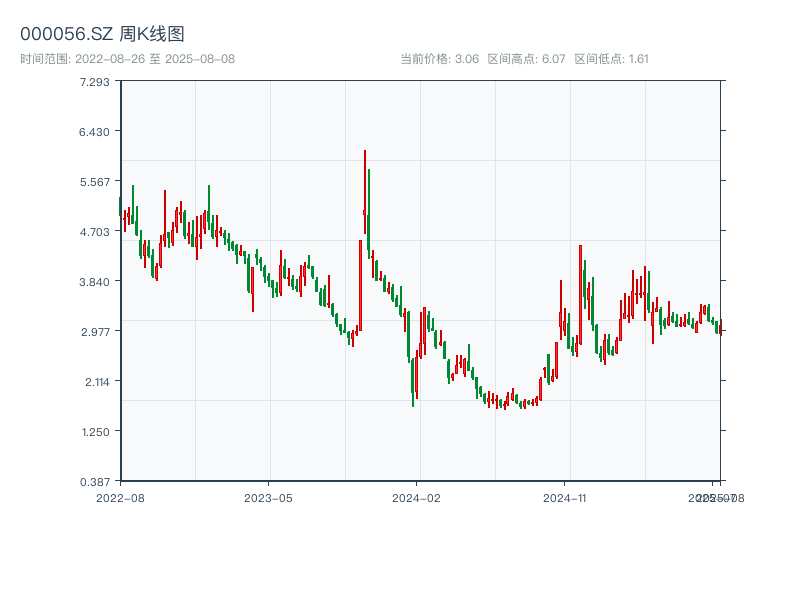Click the y-axis value 3.840
The height and width of the screenshot is (600, 800).
pyautogui.click(x=94, y=282)
